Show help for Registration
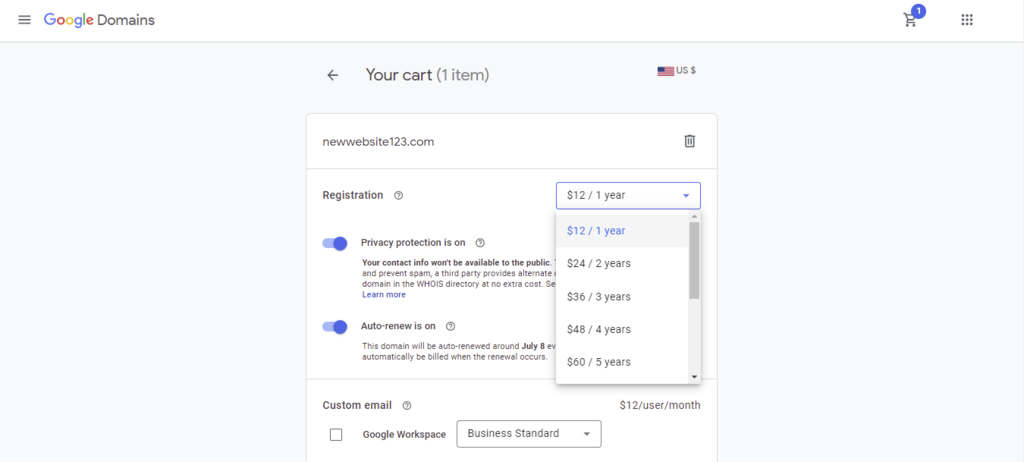Image resolution: width=1024 pixels, height=462 pixels. 398,196
